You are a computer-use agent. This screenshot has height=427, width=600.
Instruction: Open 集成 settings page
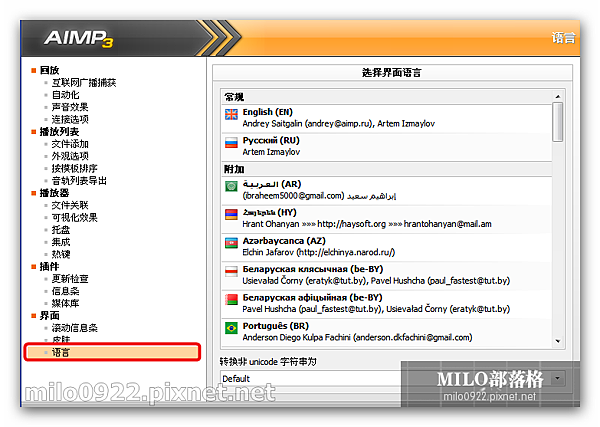pos(61,242)
